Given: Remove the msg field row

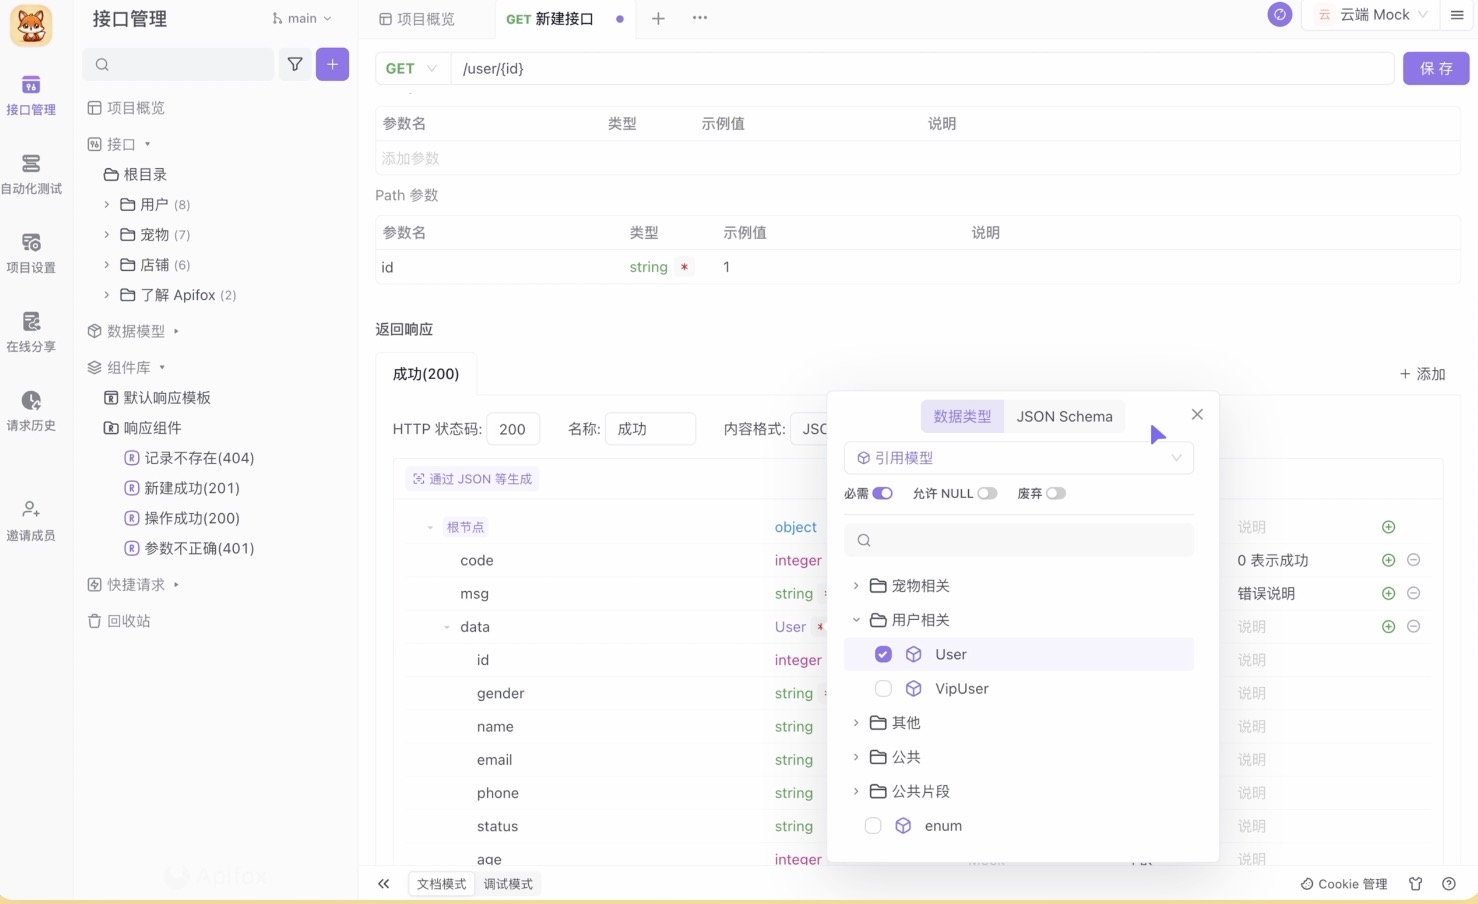Looking at the screenshot, I should [x=1413, y=593].
